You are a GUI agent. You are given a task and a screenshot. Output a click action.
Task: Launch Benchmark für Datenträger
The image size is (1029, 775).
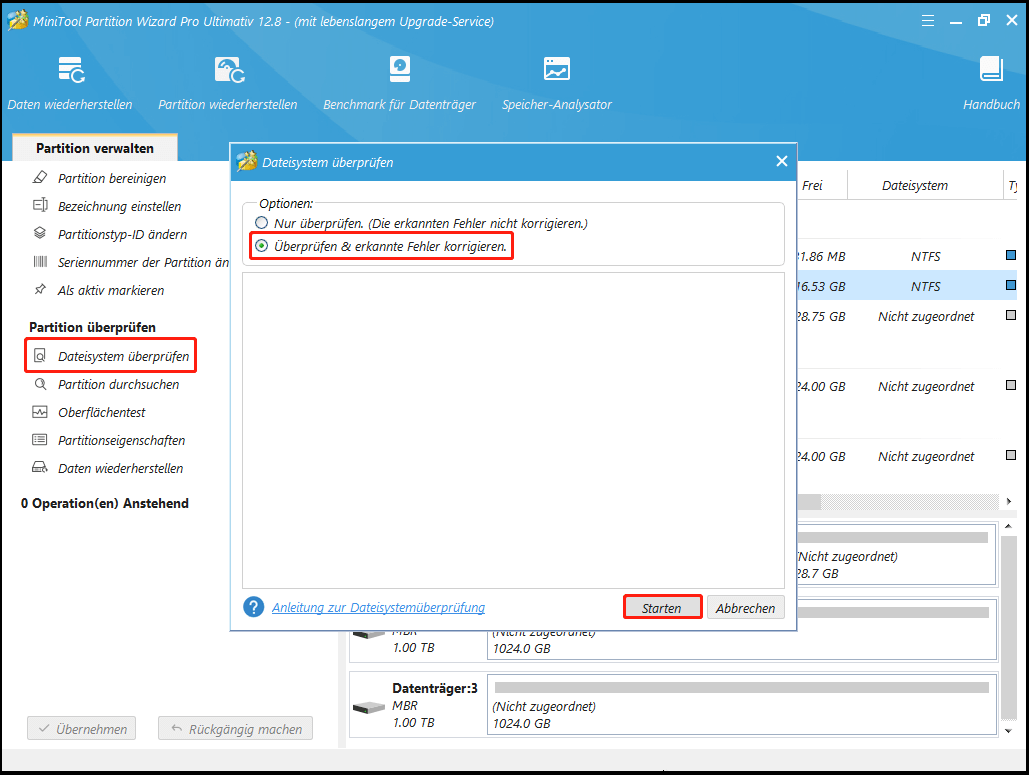coord(400,70)
